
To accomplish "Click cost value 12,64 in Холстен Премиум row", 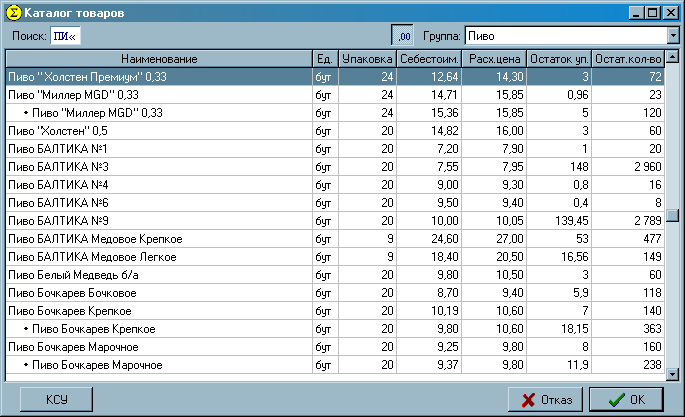I will pos(444,77).
